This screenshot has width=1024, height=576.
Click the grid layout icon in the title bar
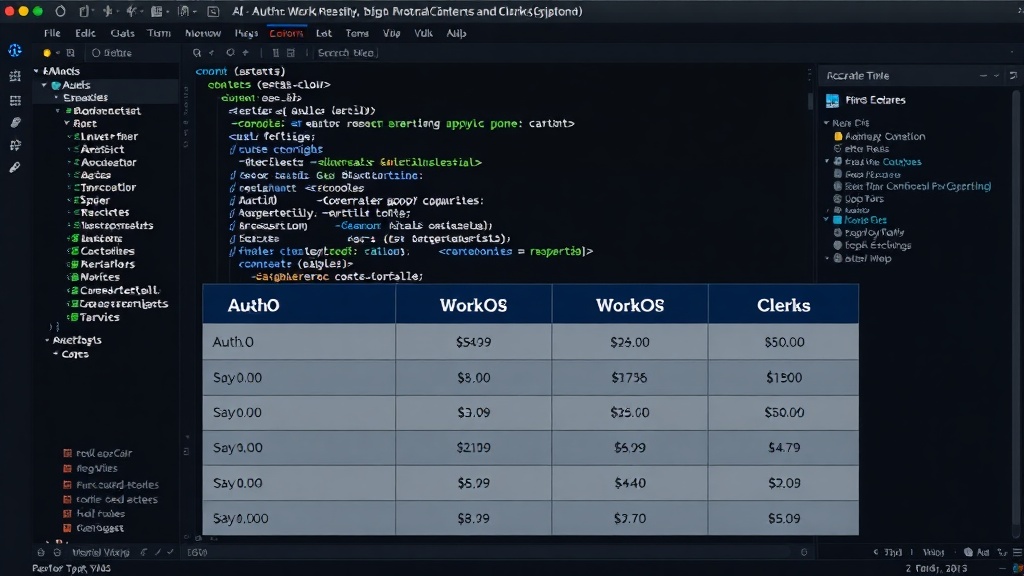pyautogui.click(x=157, y=11)
